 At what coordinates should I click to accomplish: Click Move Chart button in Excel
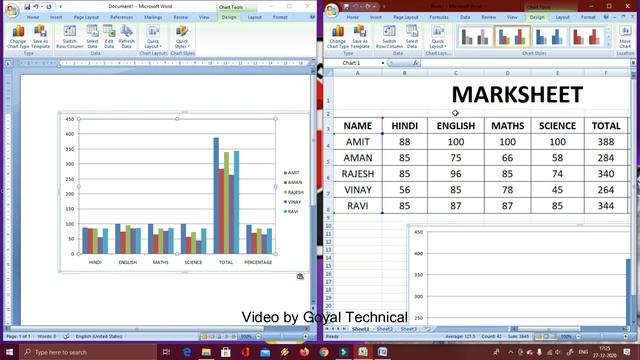click(x=625, y=37)
